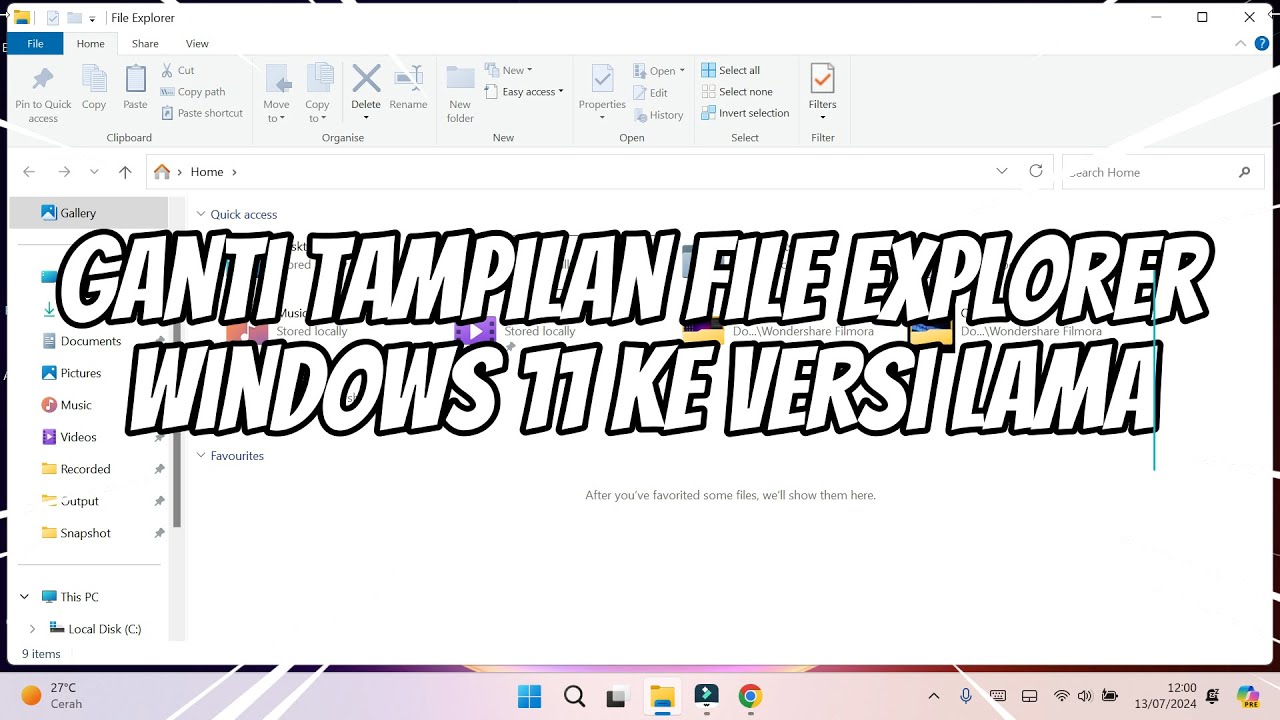Click the History ribbon command

tap(659, 115)
